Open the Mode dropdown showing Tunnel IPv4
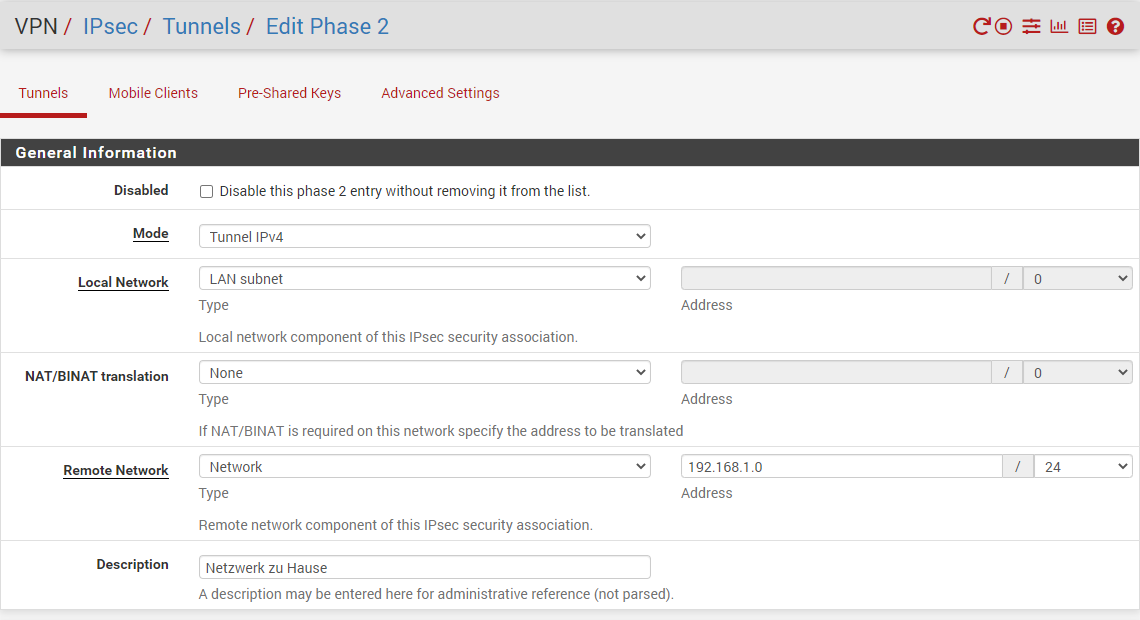 coord(424,237)
